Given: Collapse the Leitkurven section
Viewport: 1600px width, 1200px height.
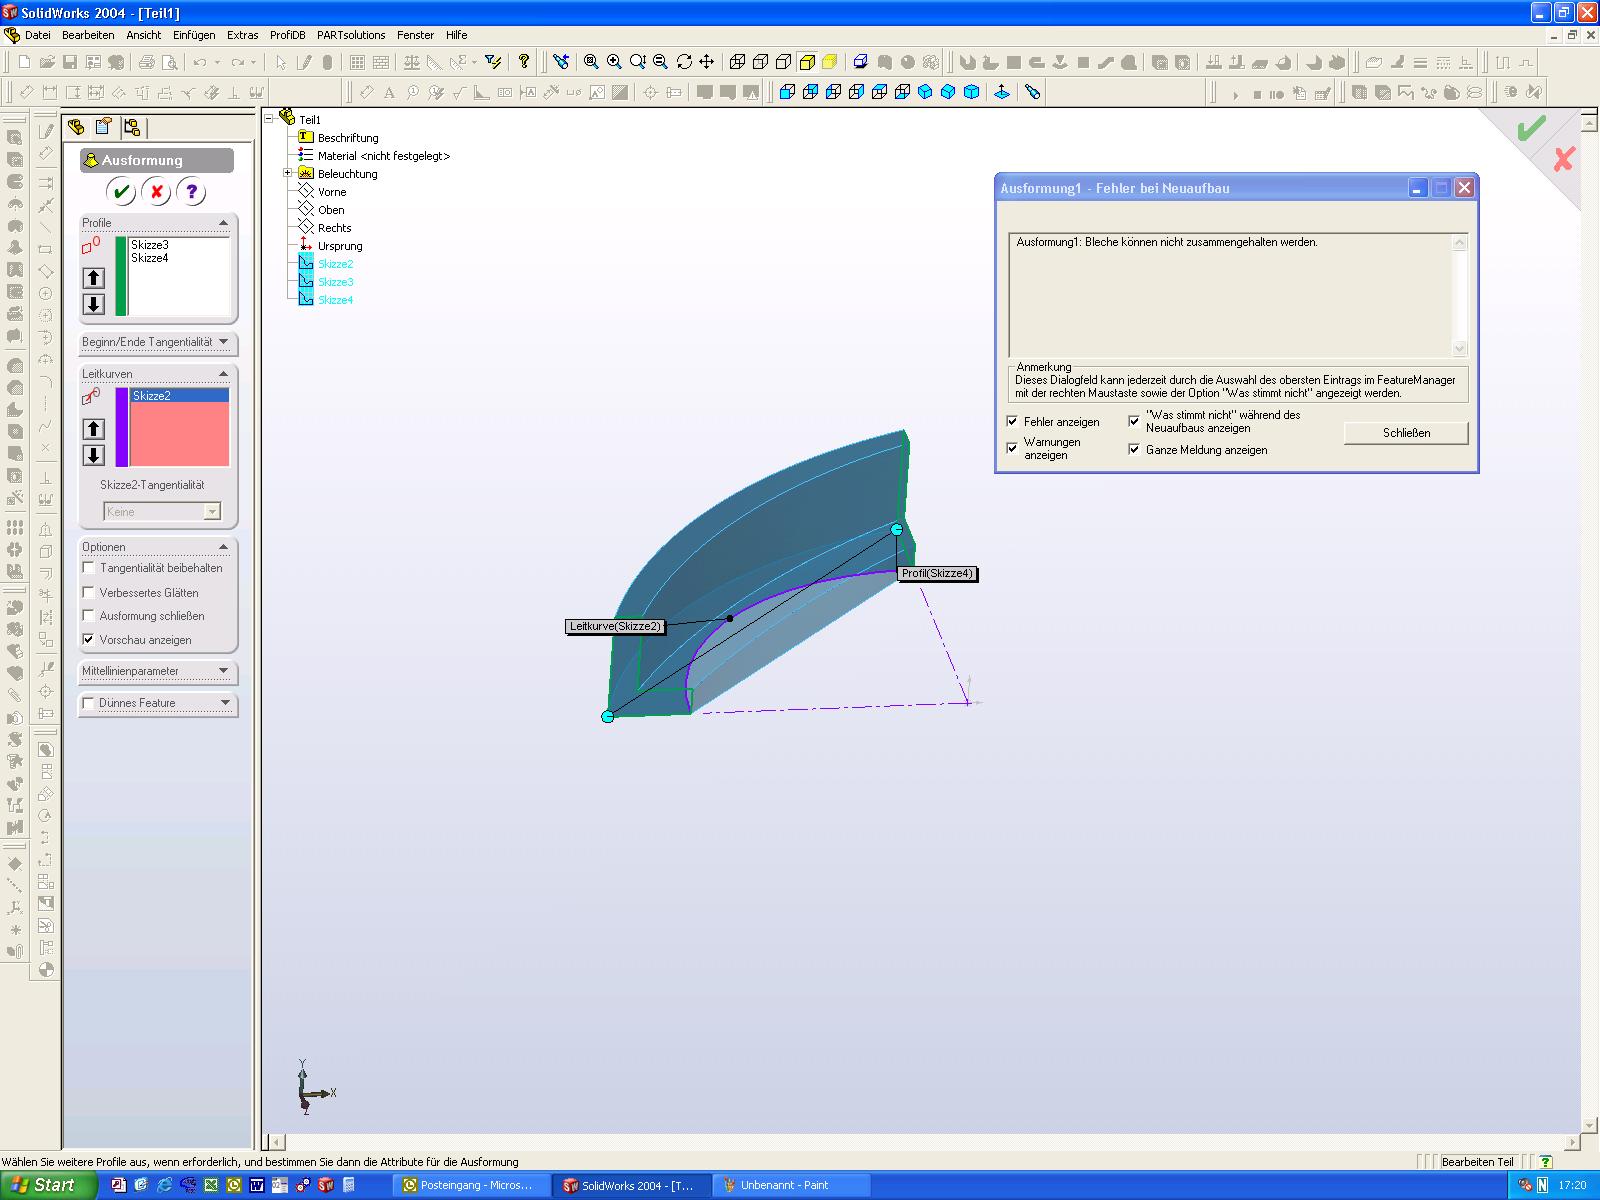Looking at the screenshot, I should click(223, 374).
